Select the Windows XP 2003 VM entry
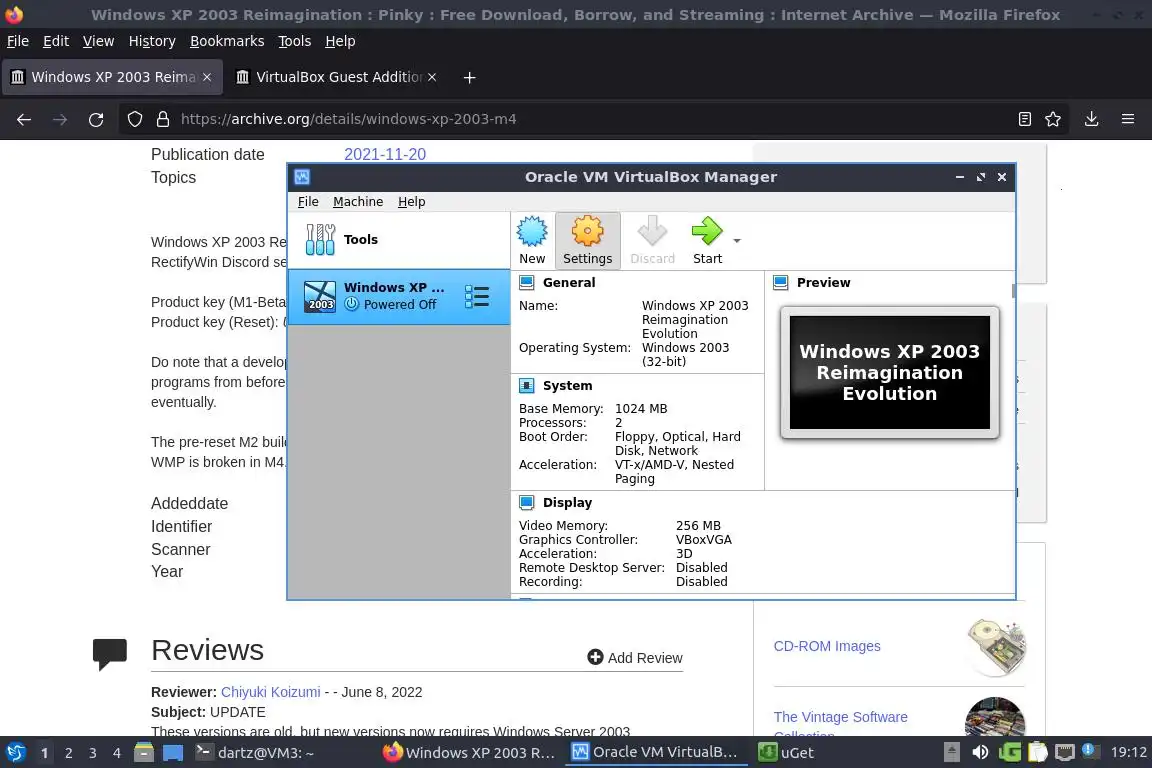The height and width of the screenshot is (768, 1152). point(399,296)
